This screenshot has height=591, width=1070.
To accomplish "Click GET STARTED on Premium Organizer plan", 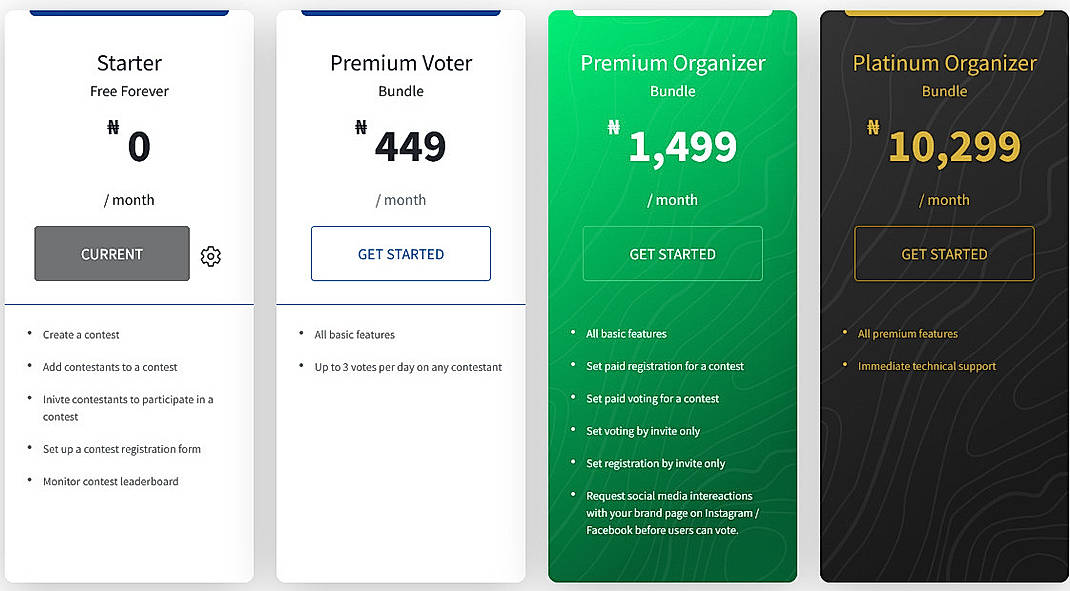I will pos(672,254).
